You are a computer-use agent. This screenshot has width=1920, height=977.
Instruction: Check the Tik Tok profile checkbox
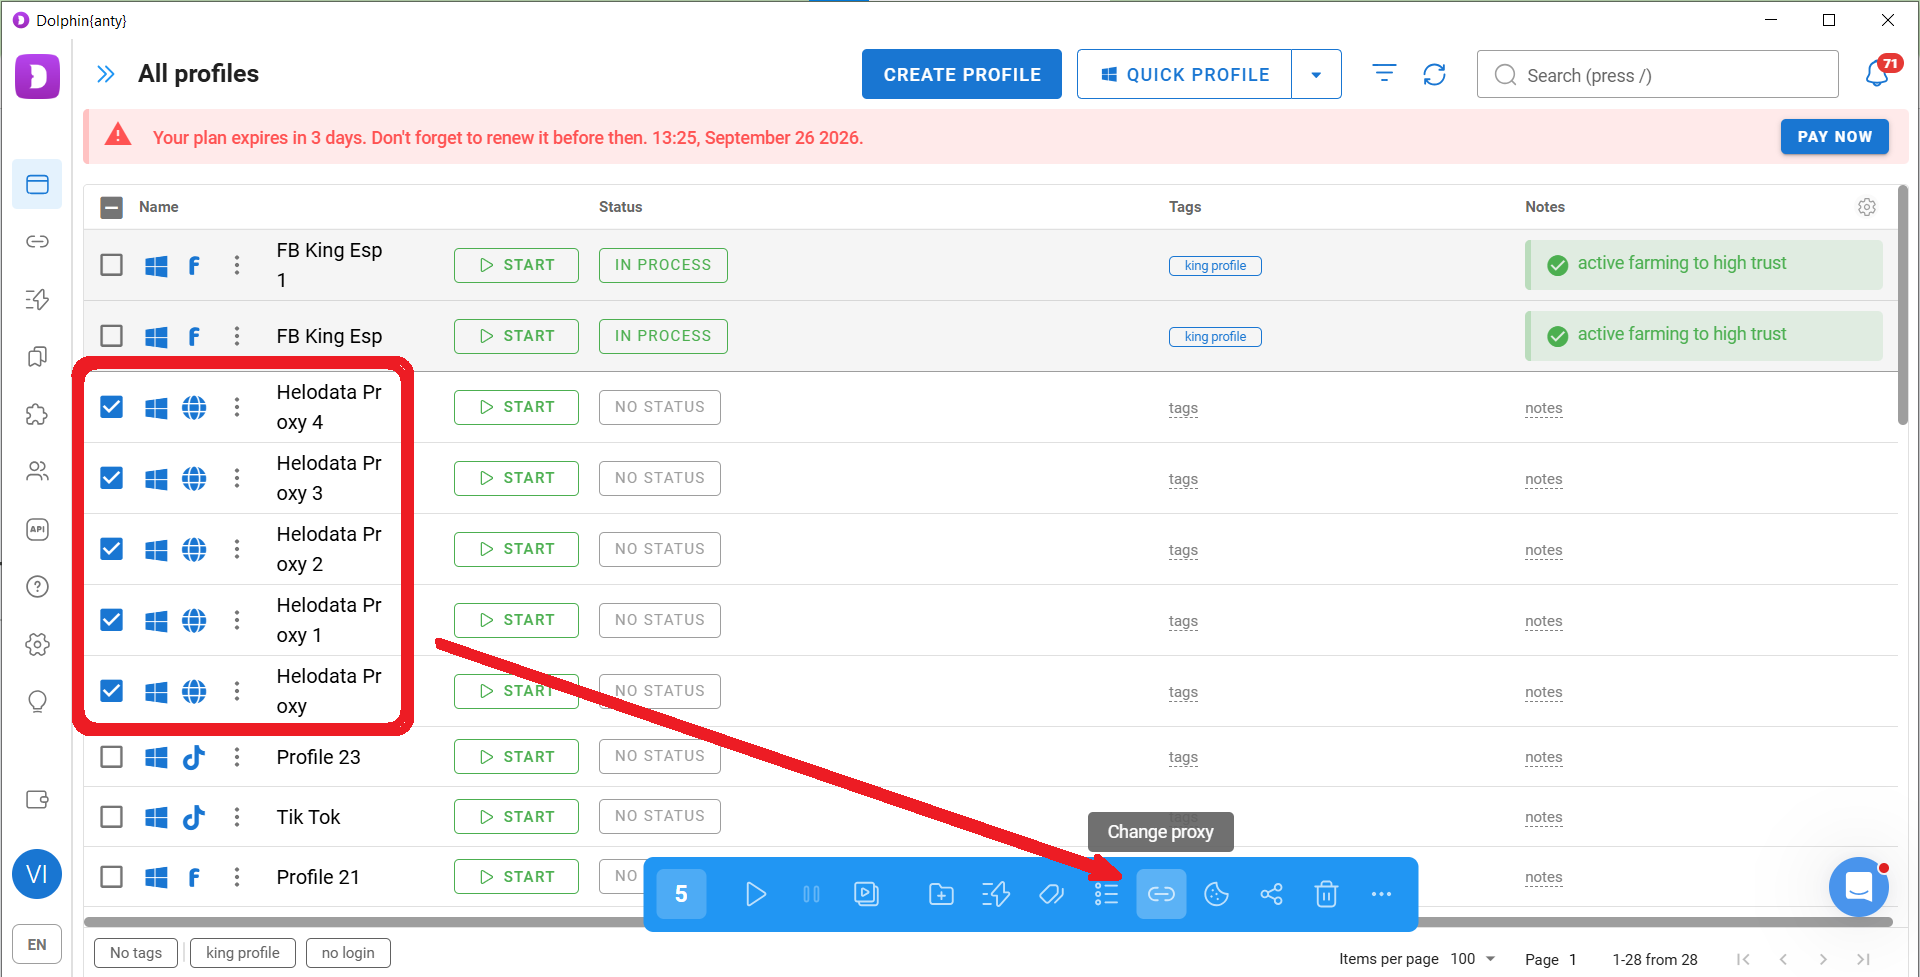point(112,817)
